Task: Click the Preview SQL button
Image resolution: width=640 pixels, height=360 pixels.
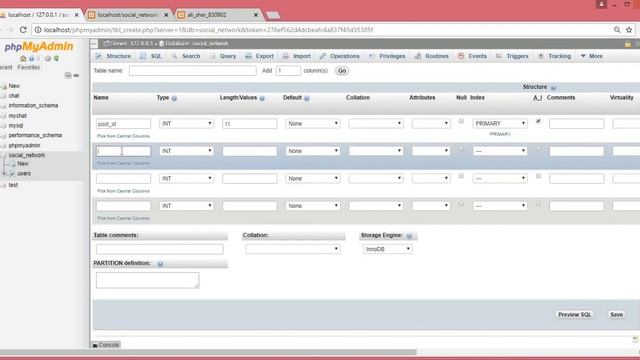Action: [574, 315]
